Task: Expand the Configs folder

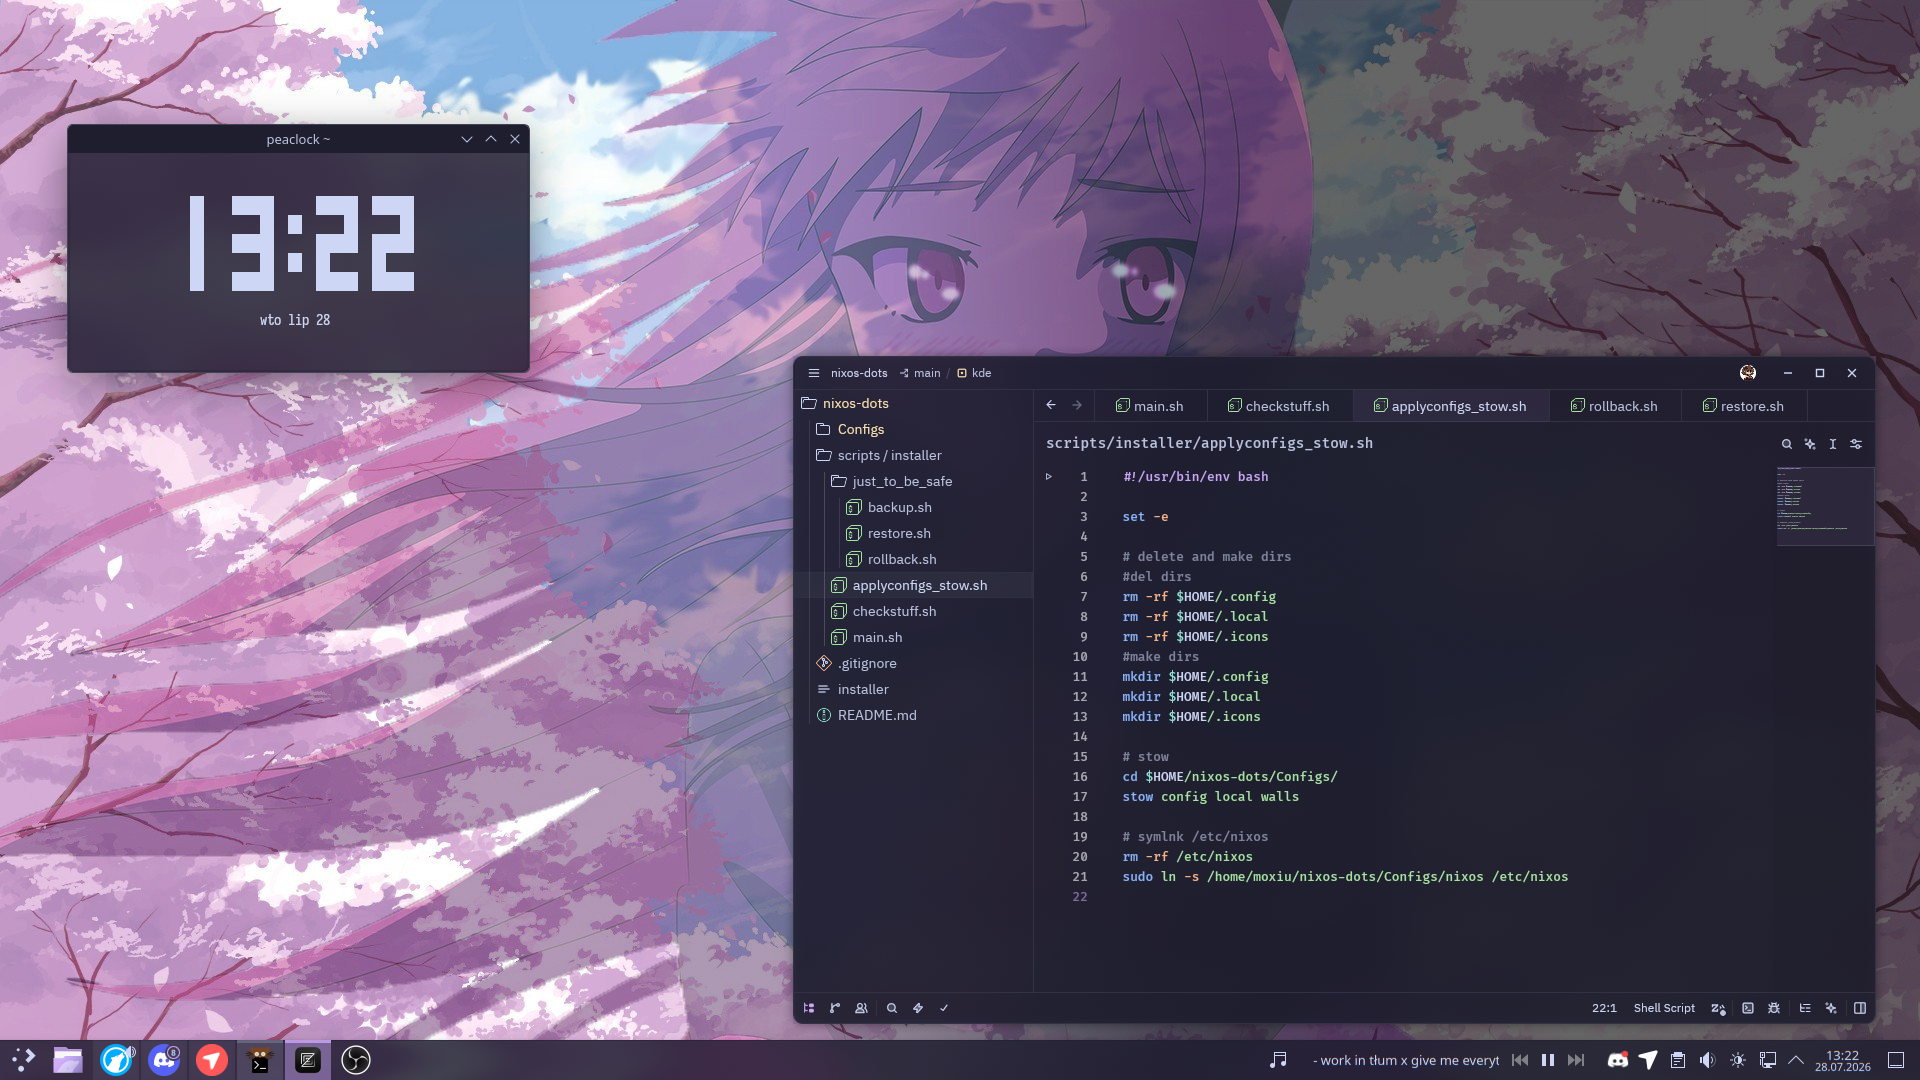Action: pos(914,429)
